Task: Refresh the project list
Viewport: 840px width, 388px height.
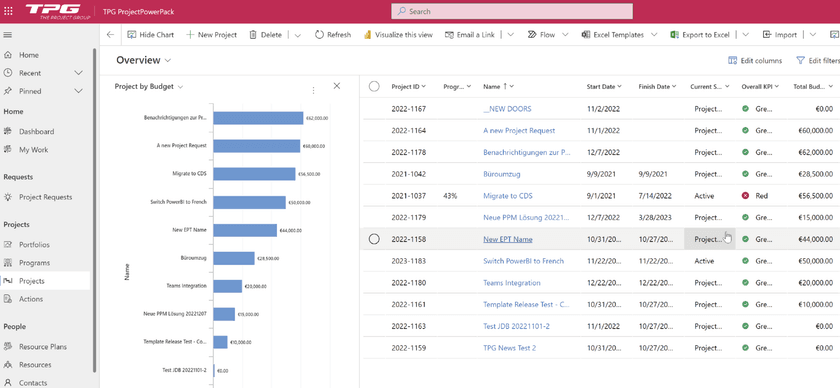Action: 333,35
